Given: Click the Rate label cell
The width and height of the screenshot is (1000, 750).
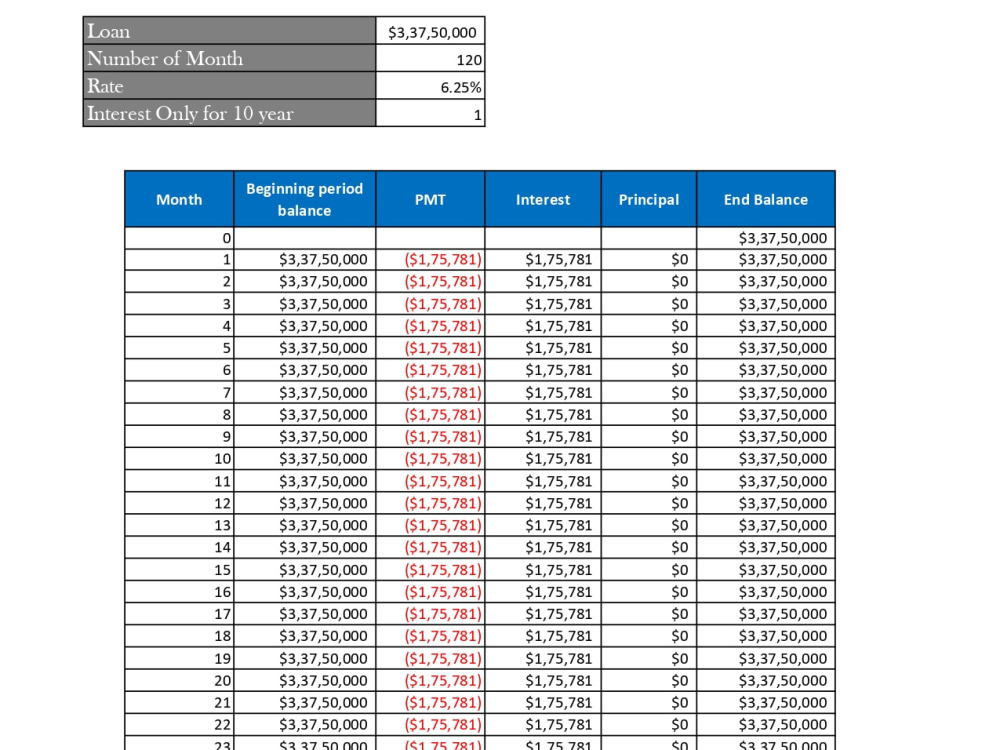Looking at the screenshot, I should point(230,86).
